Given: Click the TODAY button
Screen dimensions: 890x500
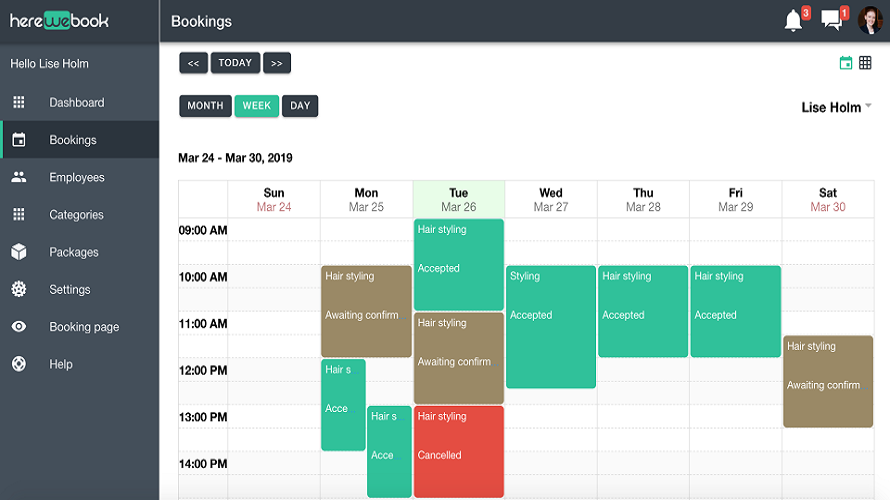Looking at the screenshot, I should (x=235, y=63).
